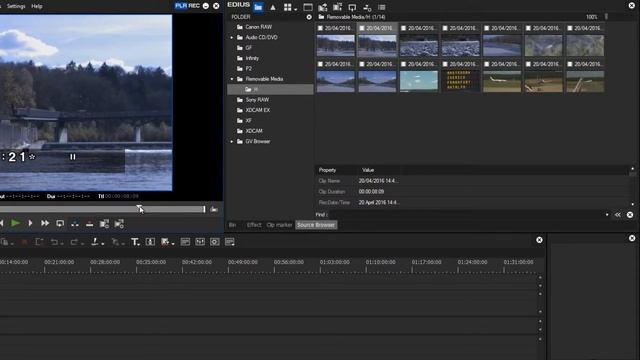Select the P2 folder

249,69
